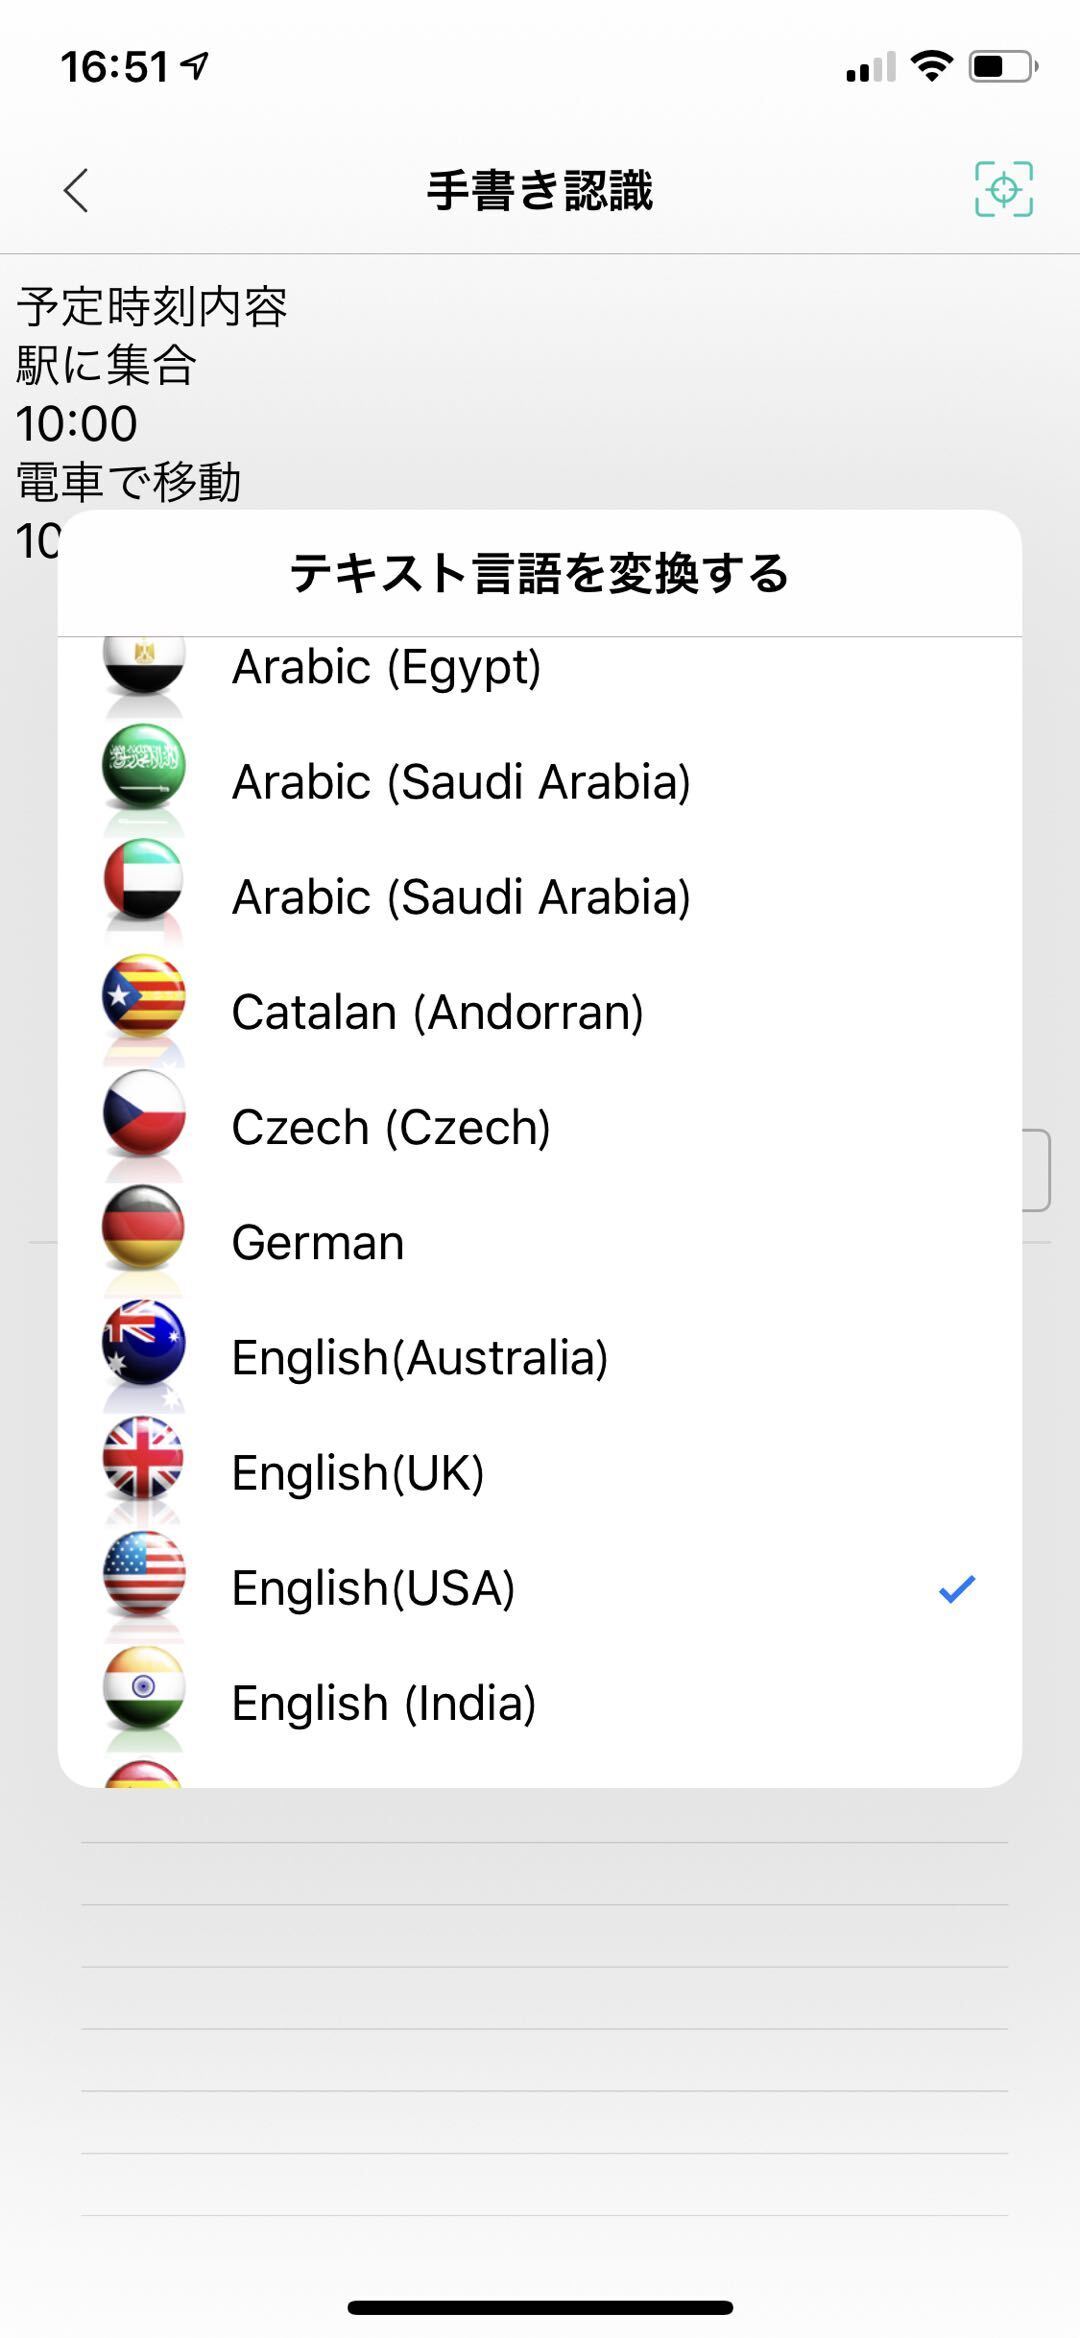Choose English (India) language option
The width and height of the screenshot is (1080, 2338).
(384, 1703)
